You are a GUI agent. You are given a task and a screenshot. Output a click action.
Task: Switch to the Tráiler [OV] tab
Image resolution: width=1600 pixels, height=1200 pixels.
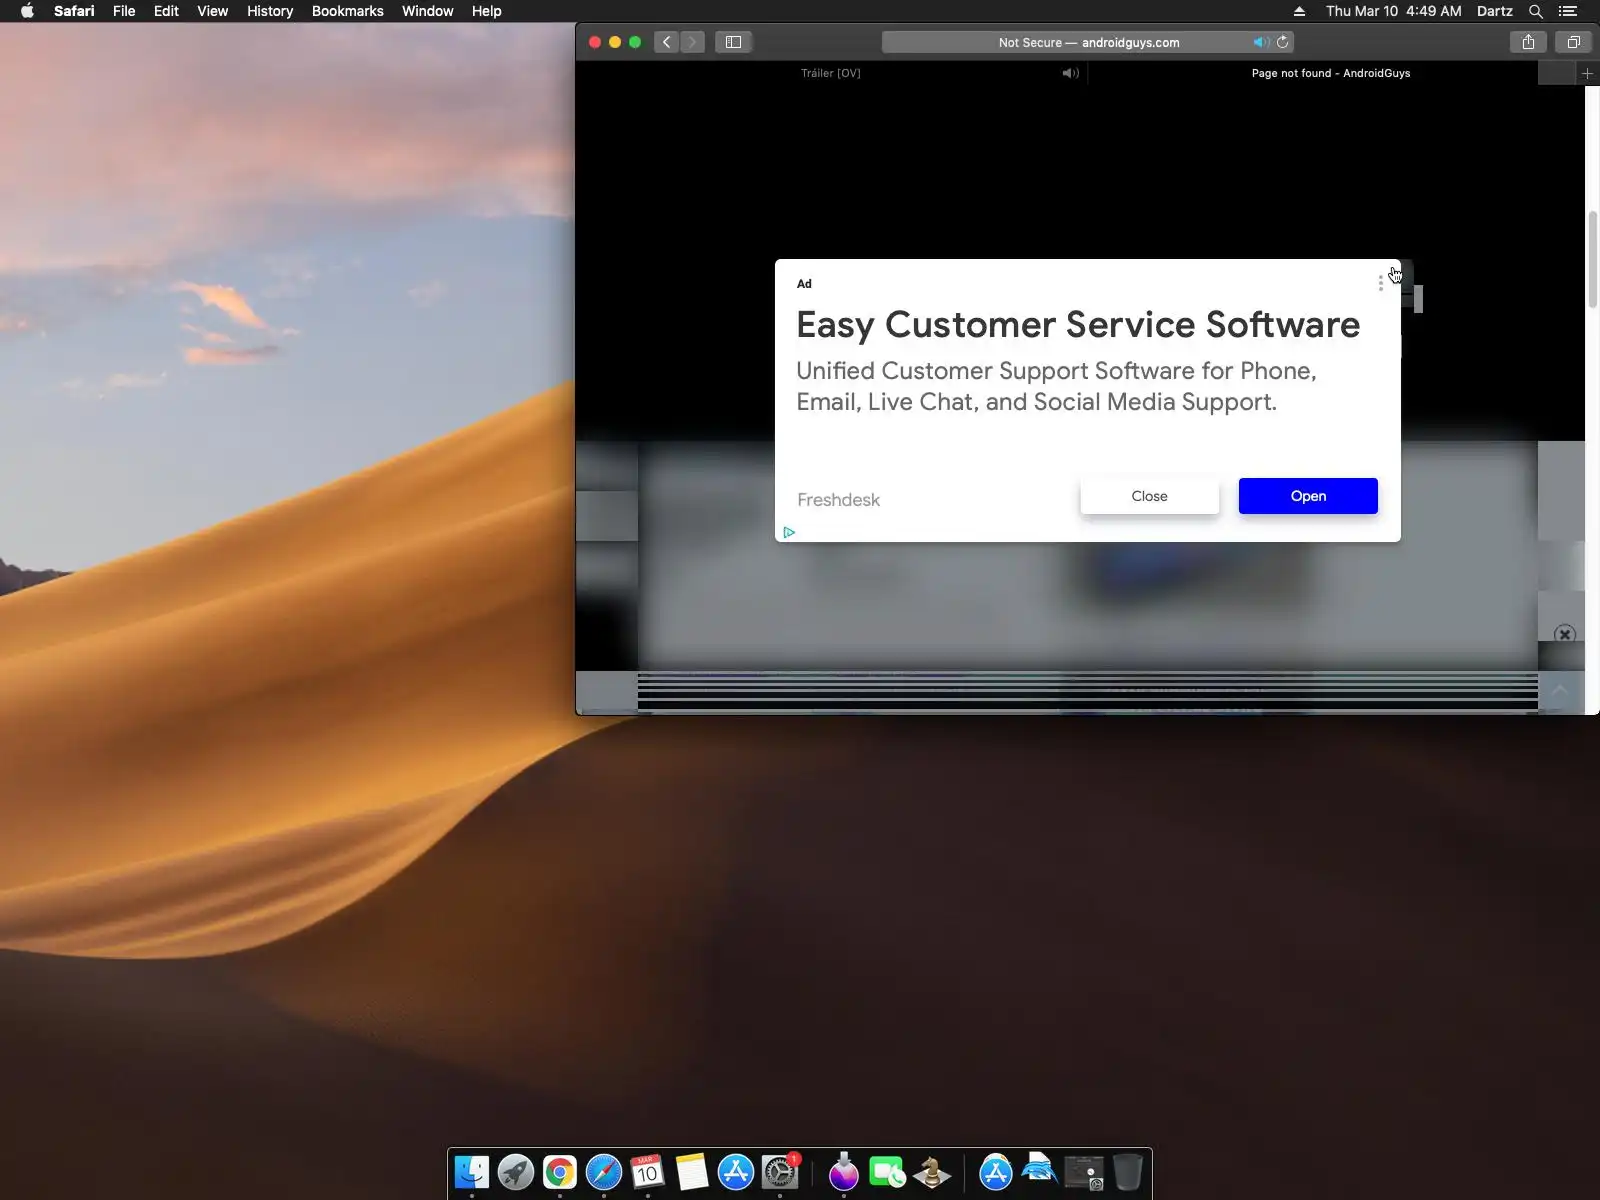tap(831, 73)
